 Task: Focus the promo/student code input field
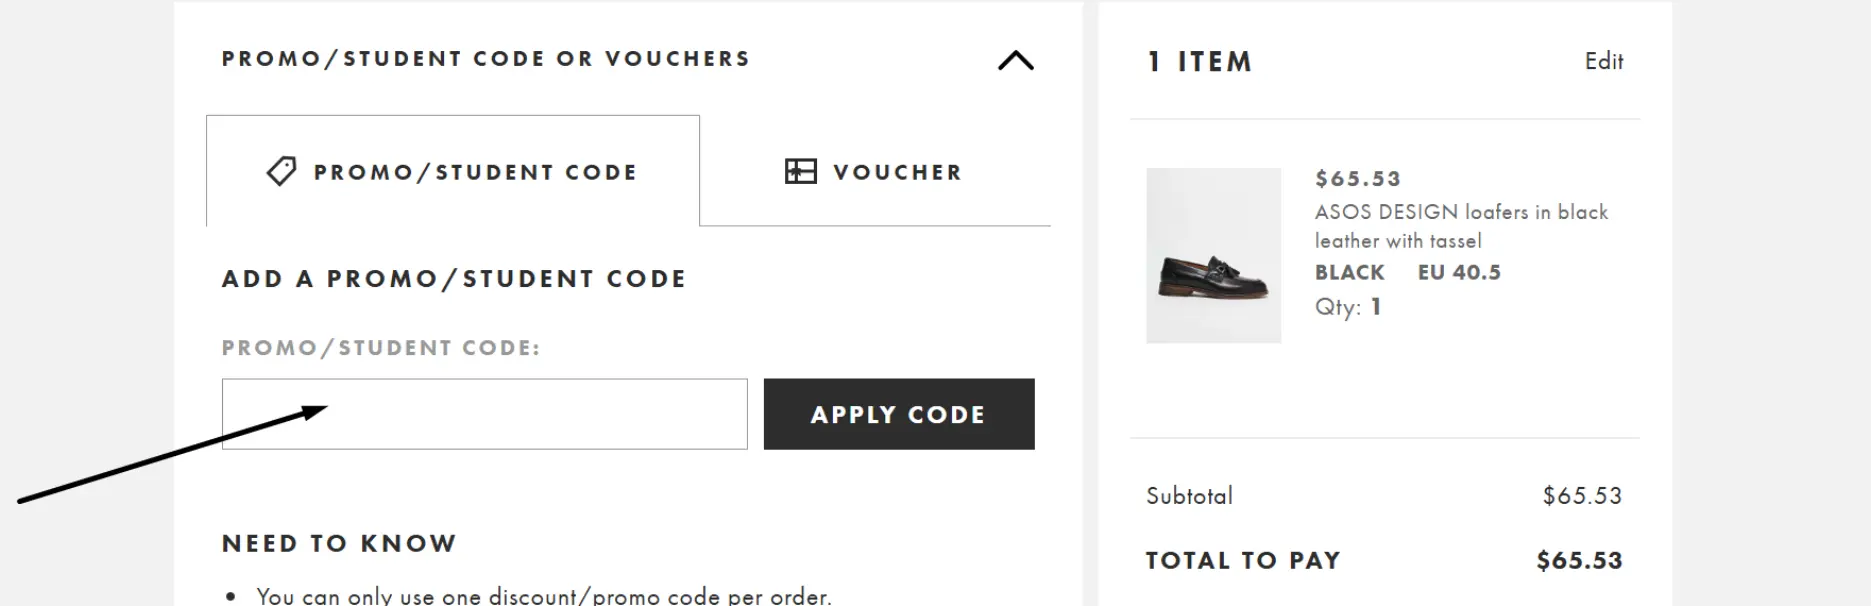click(x=485, y=414)
